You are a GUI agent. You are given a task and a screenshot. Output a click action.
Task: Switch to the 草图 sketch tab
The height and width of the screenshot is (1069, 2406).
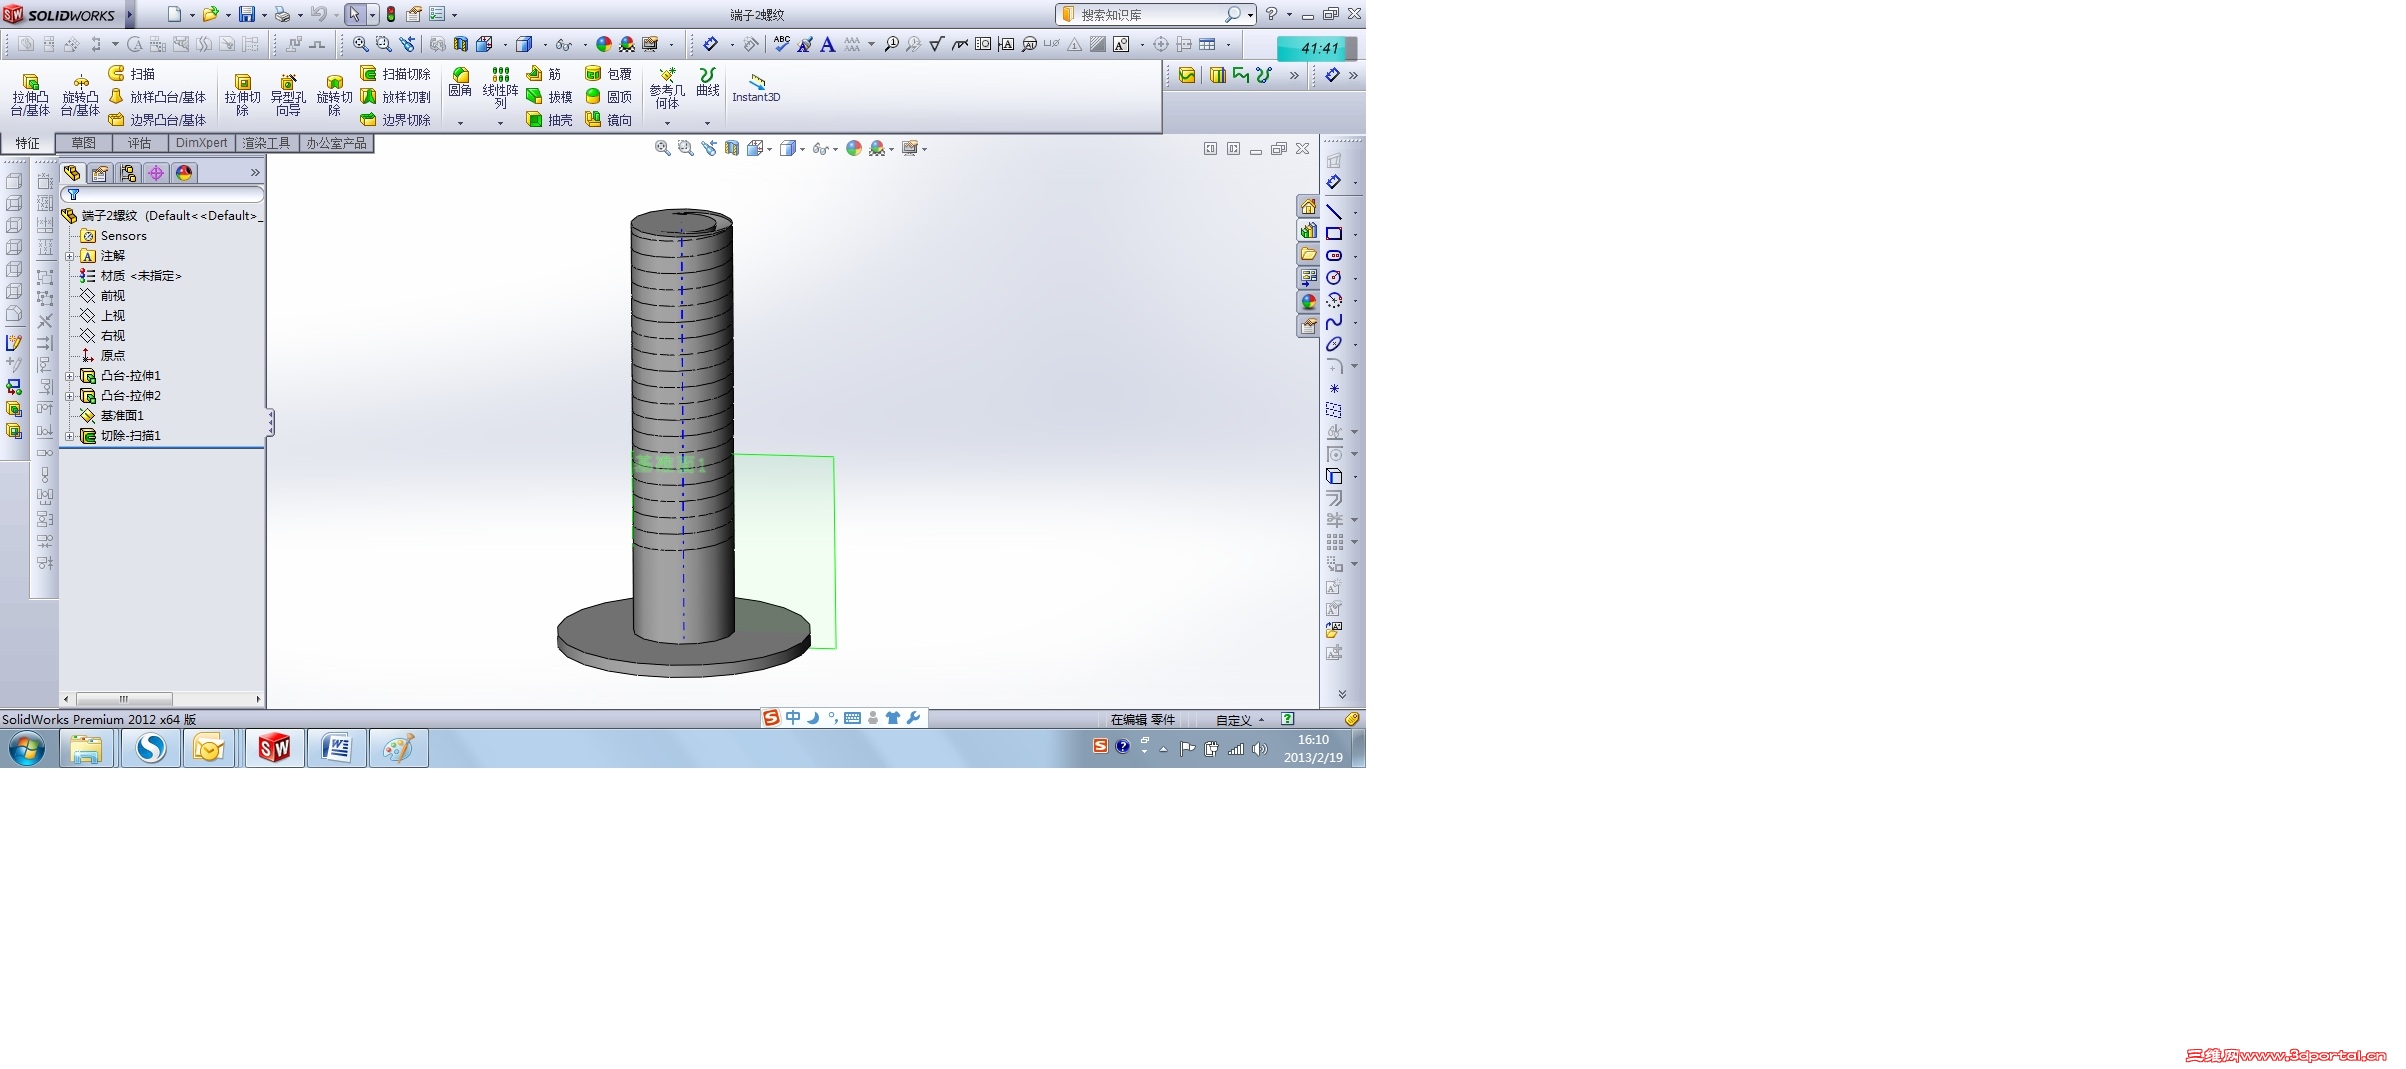pyautogui.click(x=83, y=143)
